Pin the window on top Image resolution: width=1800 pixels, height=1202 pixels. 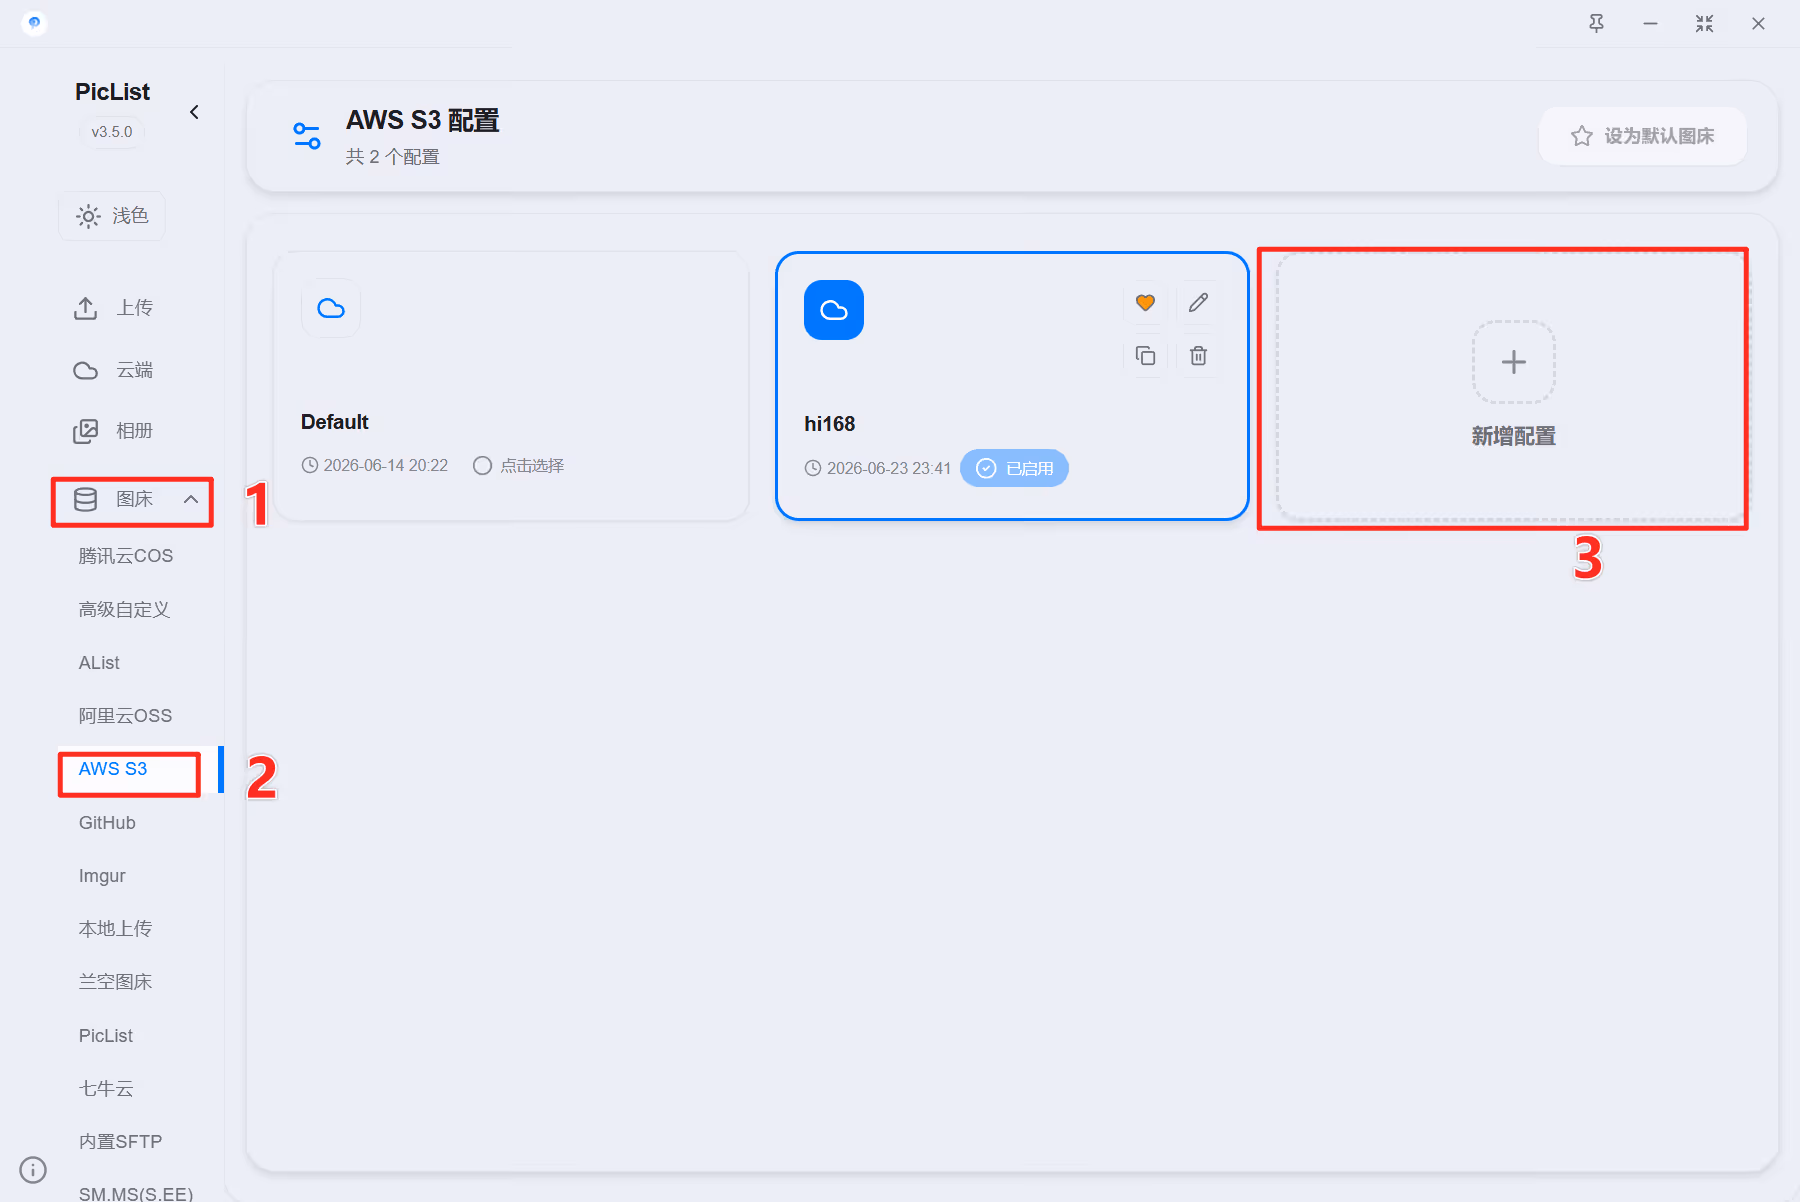click(x=1597, y=23)
